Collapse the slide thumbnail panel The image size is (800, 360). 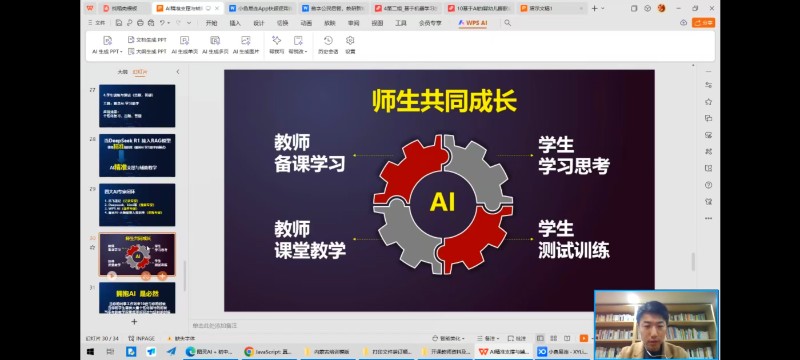[178, 72]
